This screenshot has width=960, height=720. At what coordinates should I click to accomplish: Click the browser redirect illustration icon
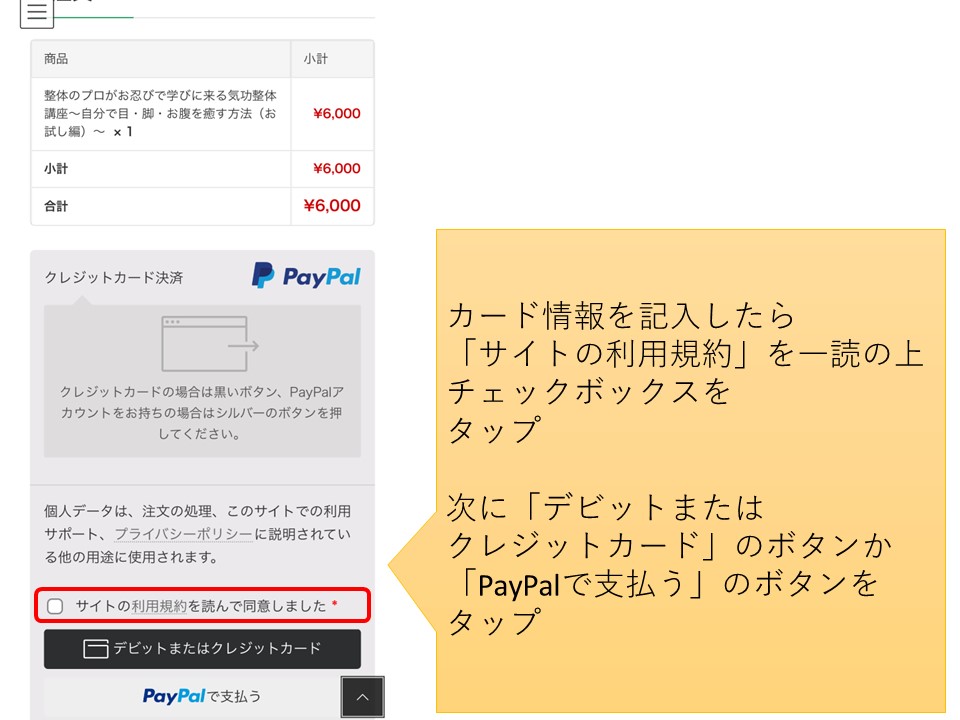point(210,343)
